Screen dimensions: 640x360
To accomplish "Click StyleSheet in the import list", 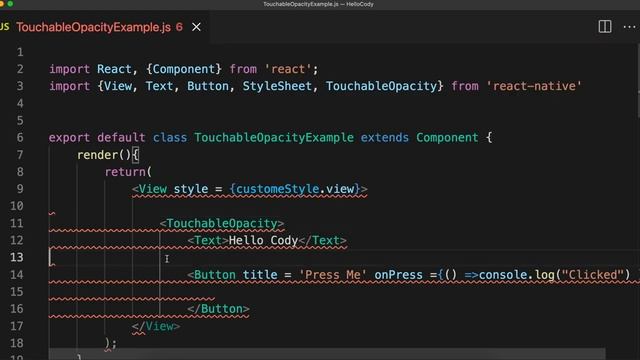I will click(277, 86).
